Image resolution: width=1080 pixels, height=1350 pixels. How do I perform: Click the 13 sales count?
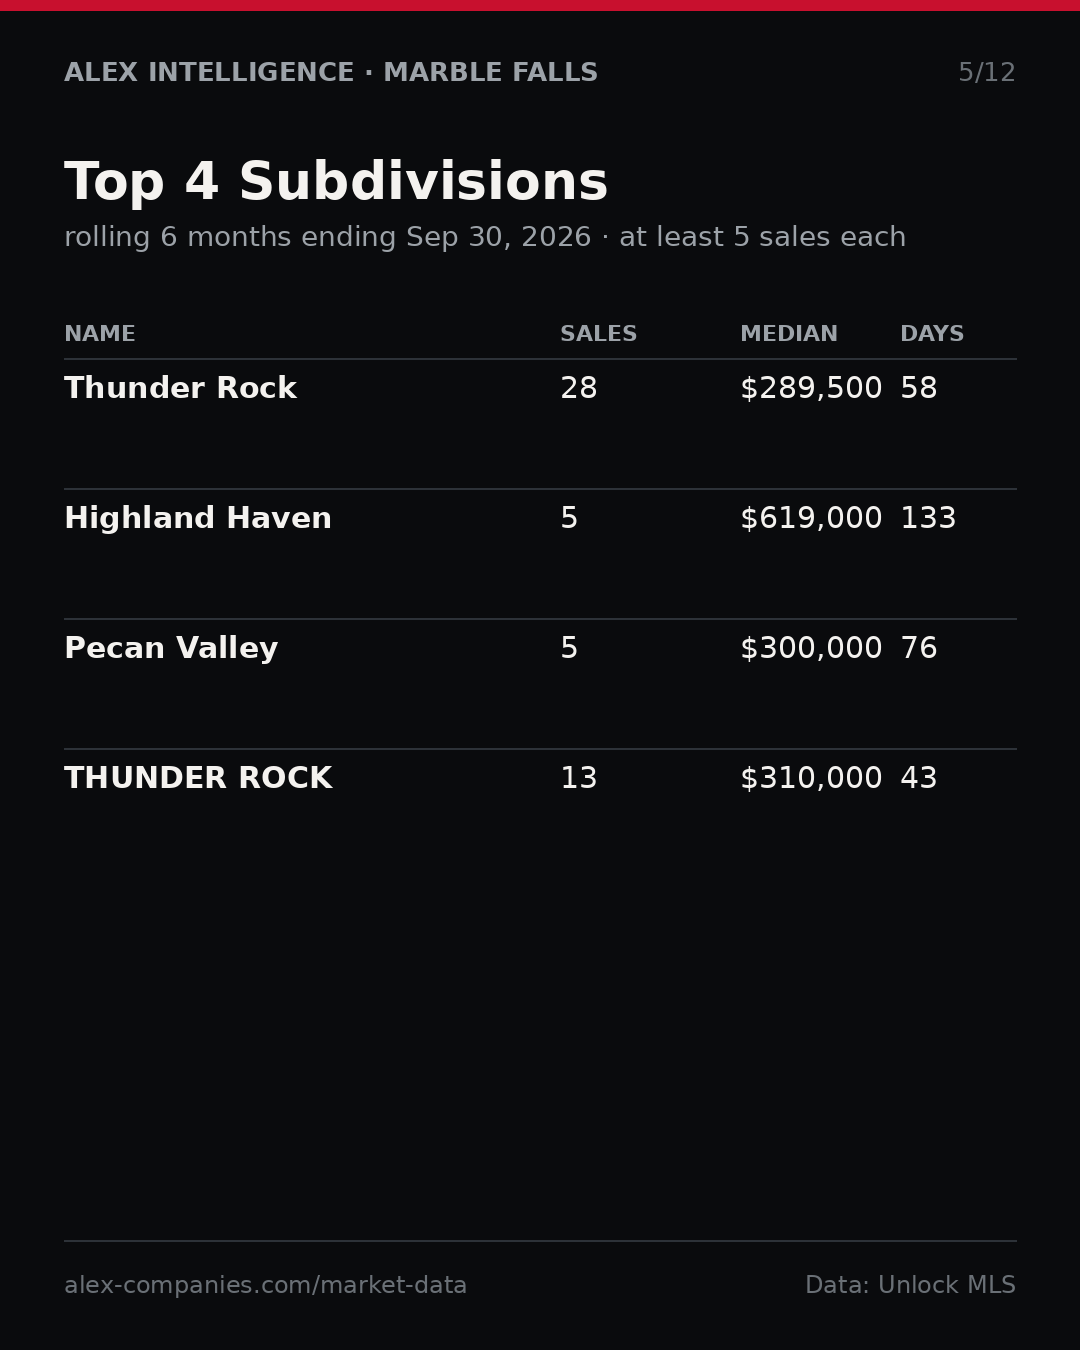point(579,779)
